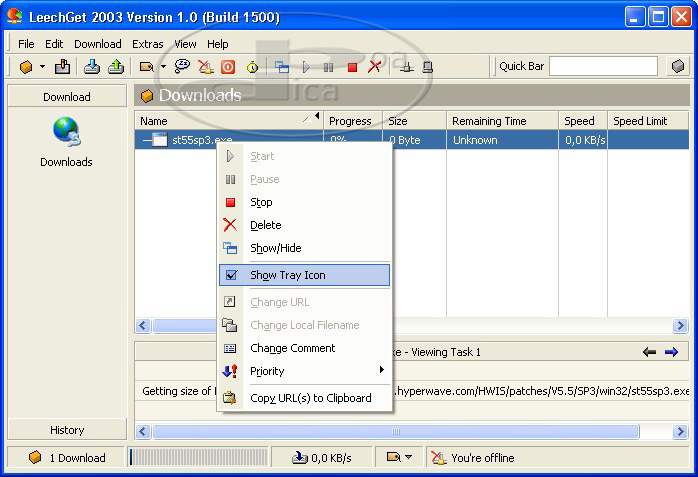Click the offline connection status icon

point(438,458)
